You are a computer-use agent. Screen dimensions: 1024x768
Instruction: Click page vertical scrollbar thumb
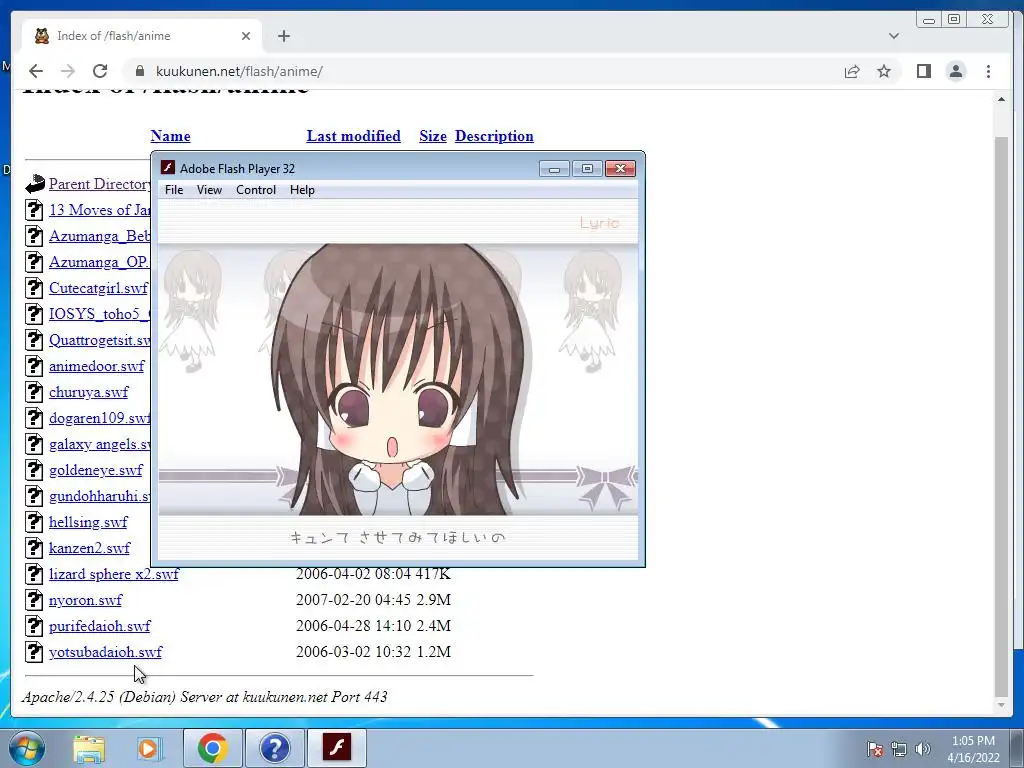[x=1000, y=417]
